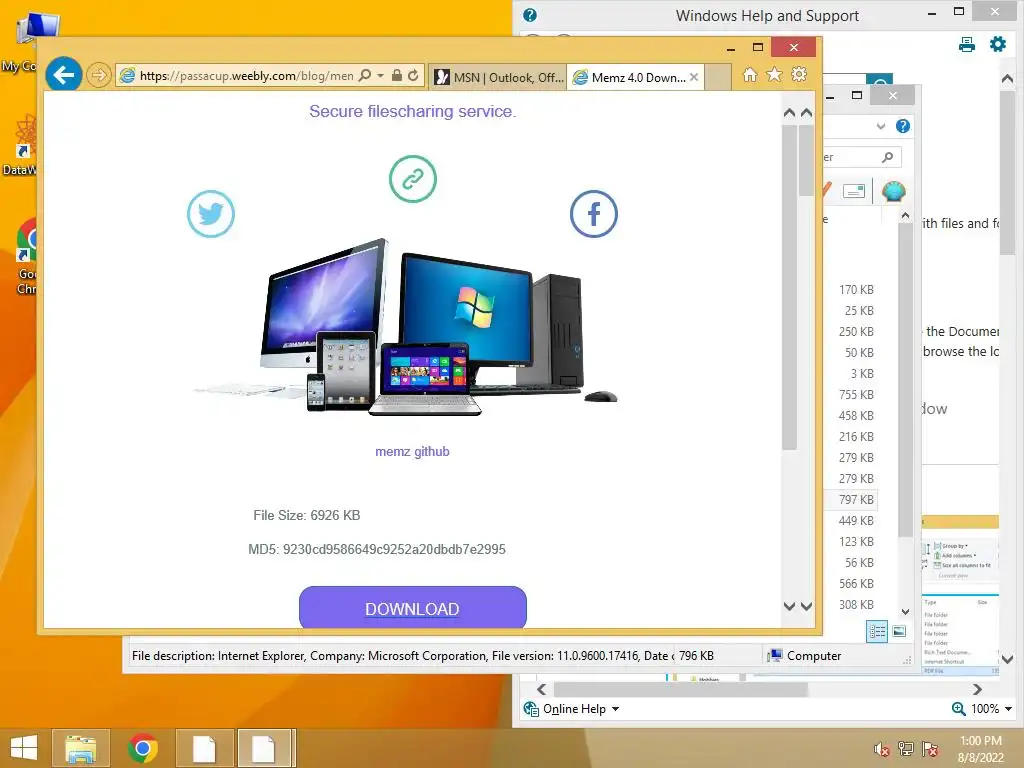Click the outer browser scrollbar down arrow
The height and width of the screenshot is (768, 1024).
[x=807, y=606]
